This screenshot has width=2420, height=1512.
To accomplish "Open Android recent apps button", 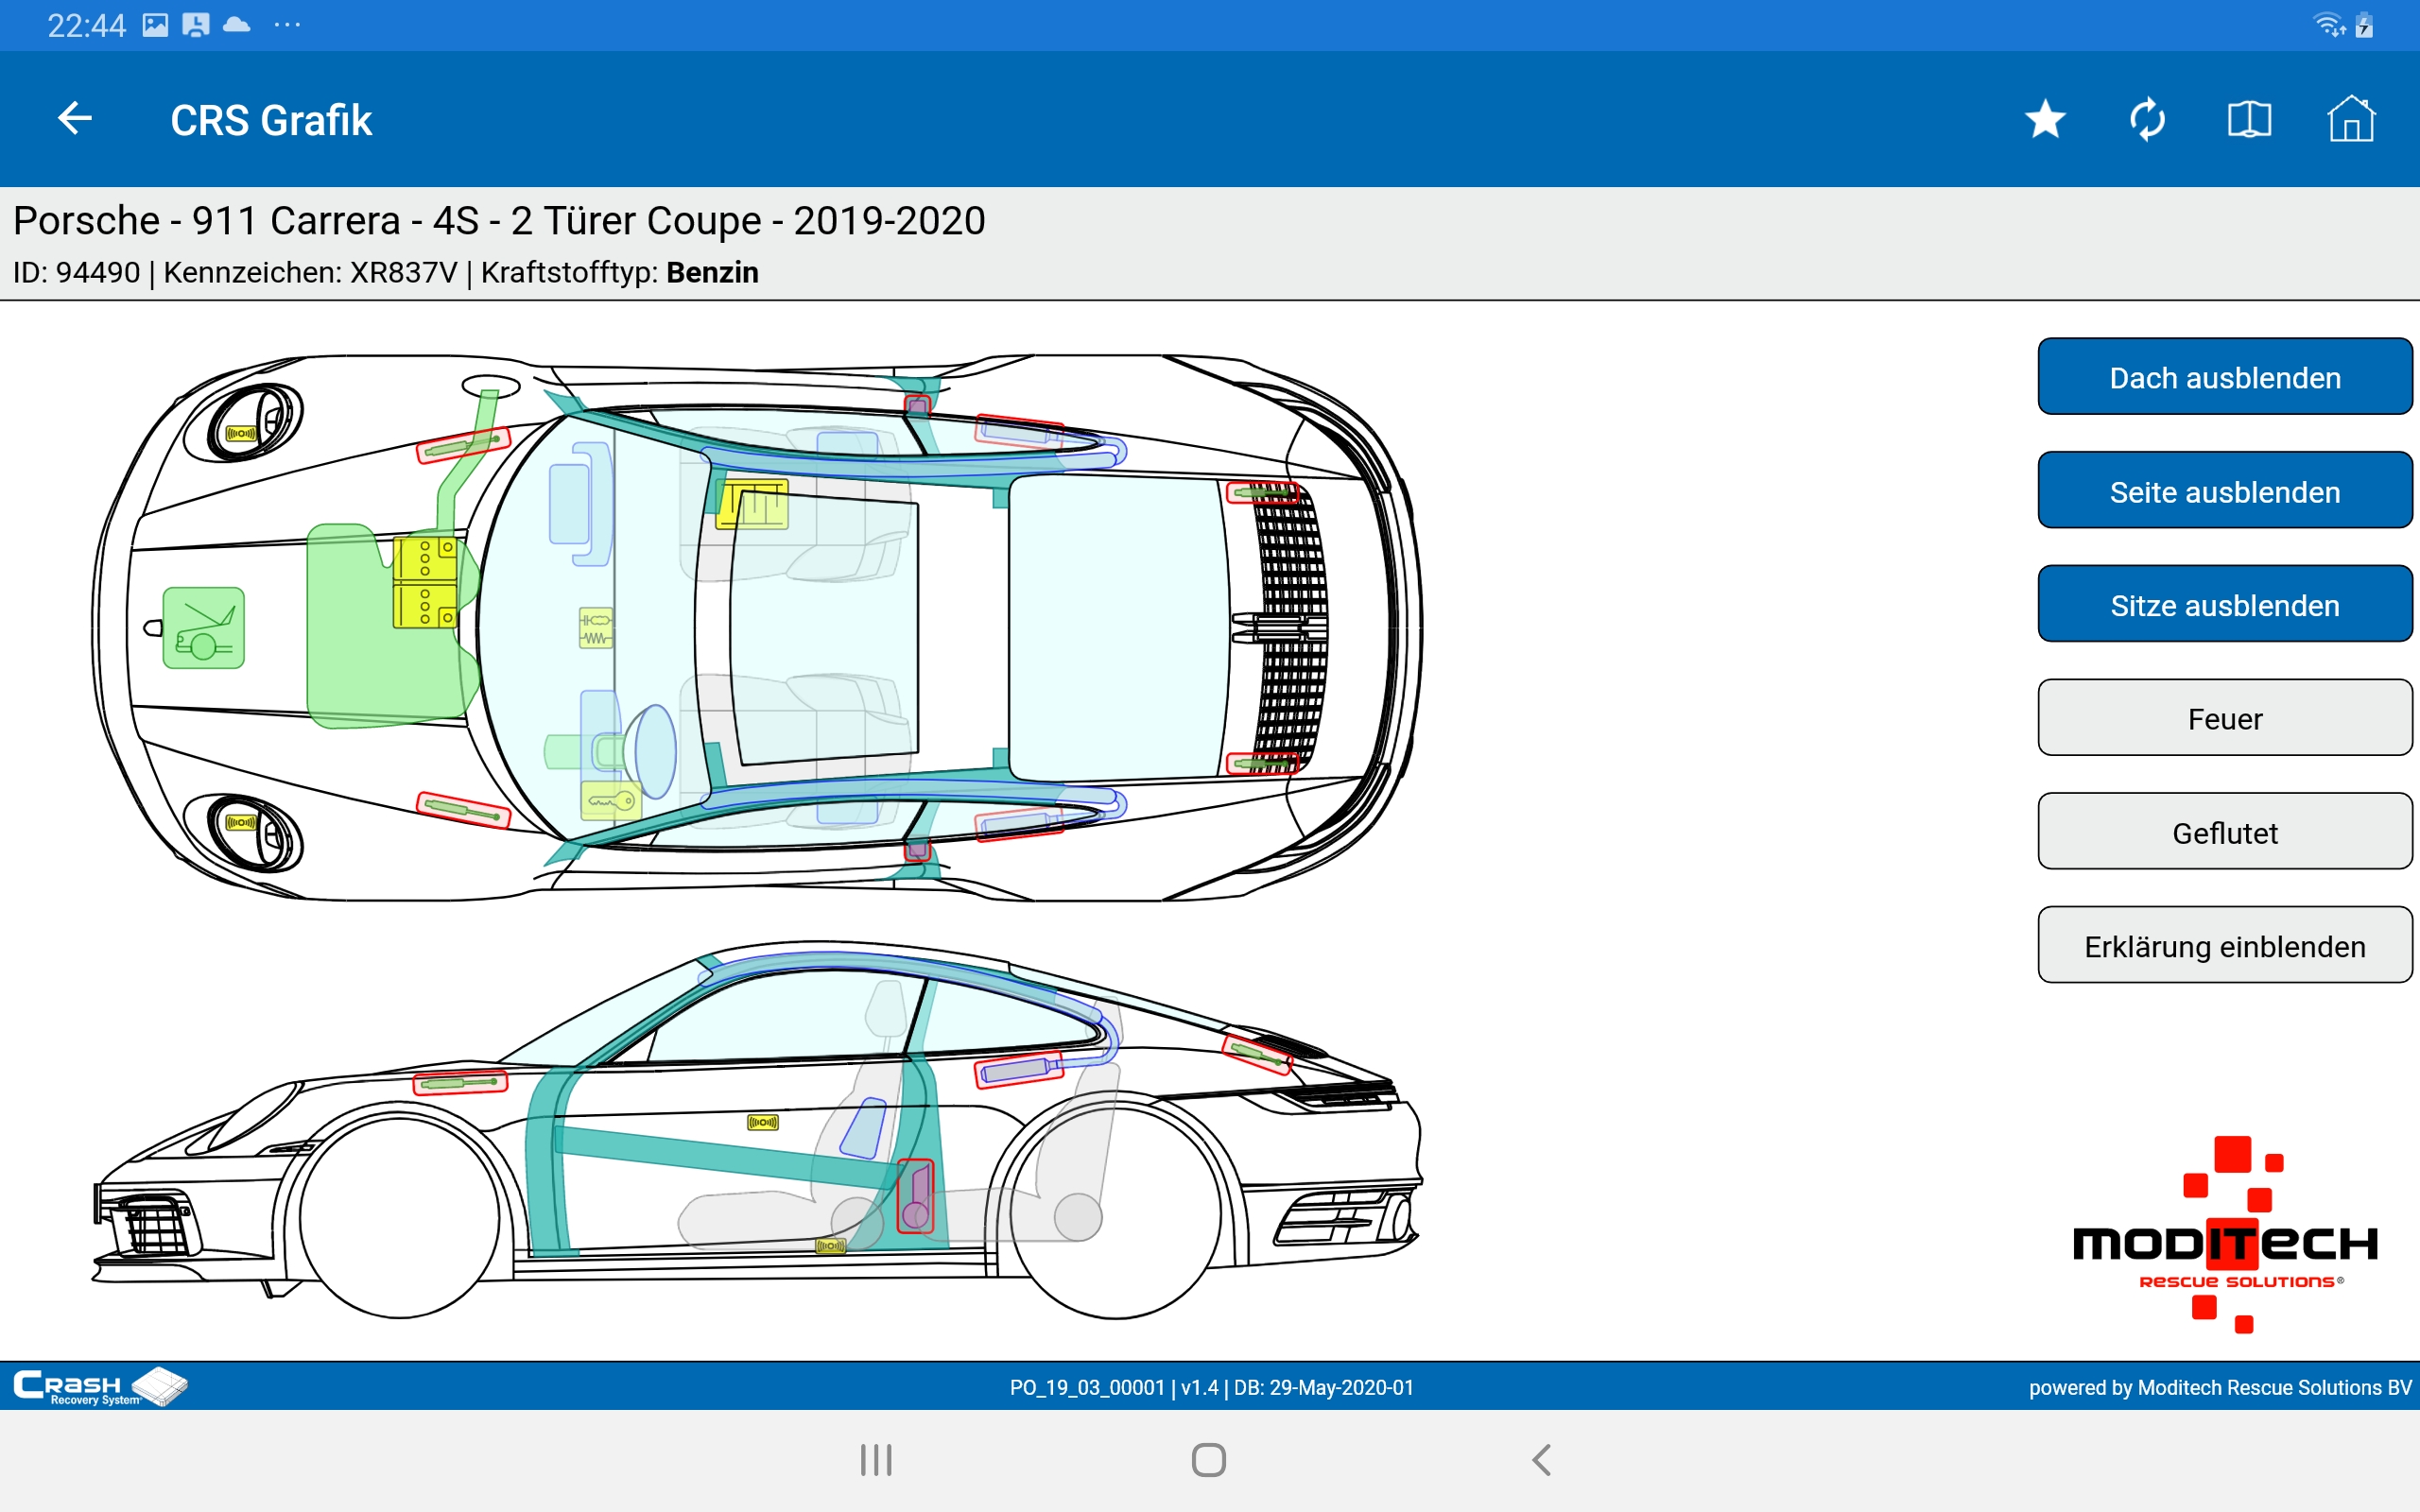I will point(876,1460).
